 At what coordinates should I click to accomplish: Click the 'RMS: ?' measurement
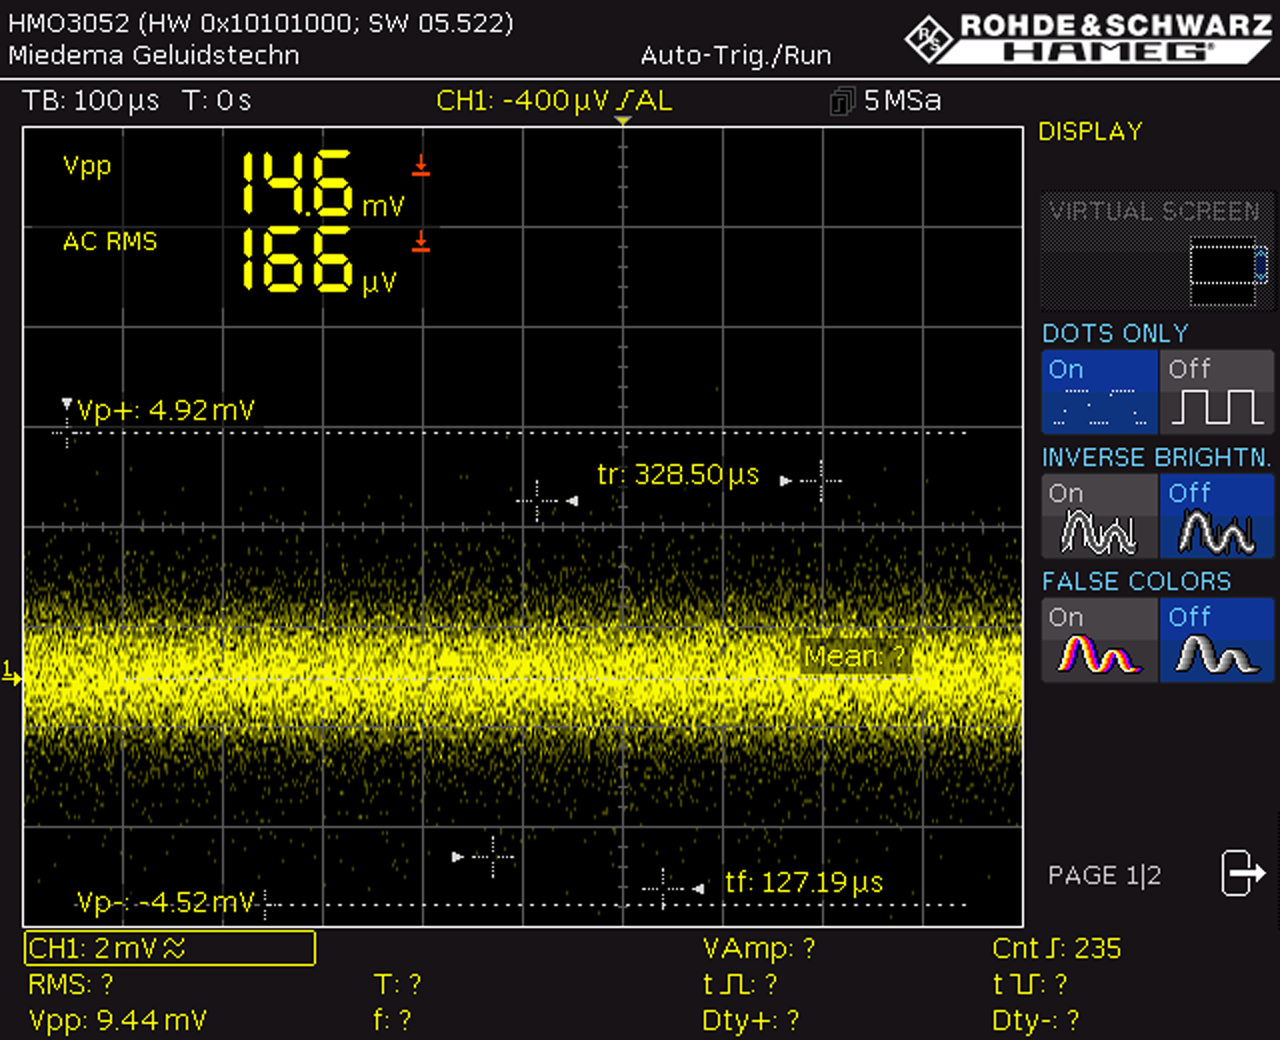[71, 984]
